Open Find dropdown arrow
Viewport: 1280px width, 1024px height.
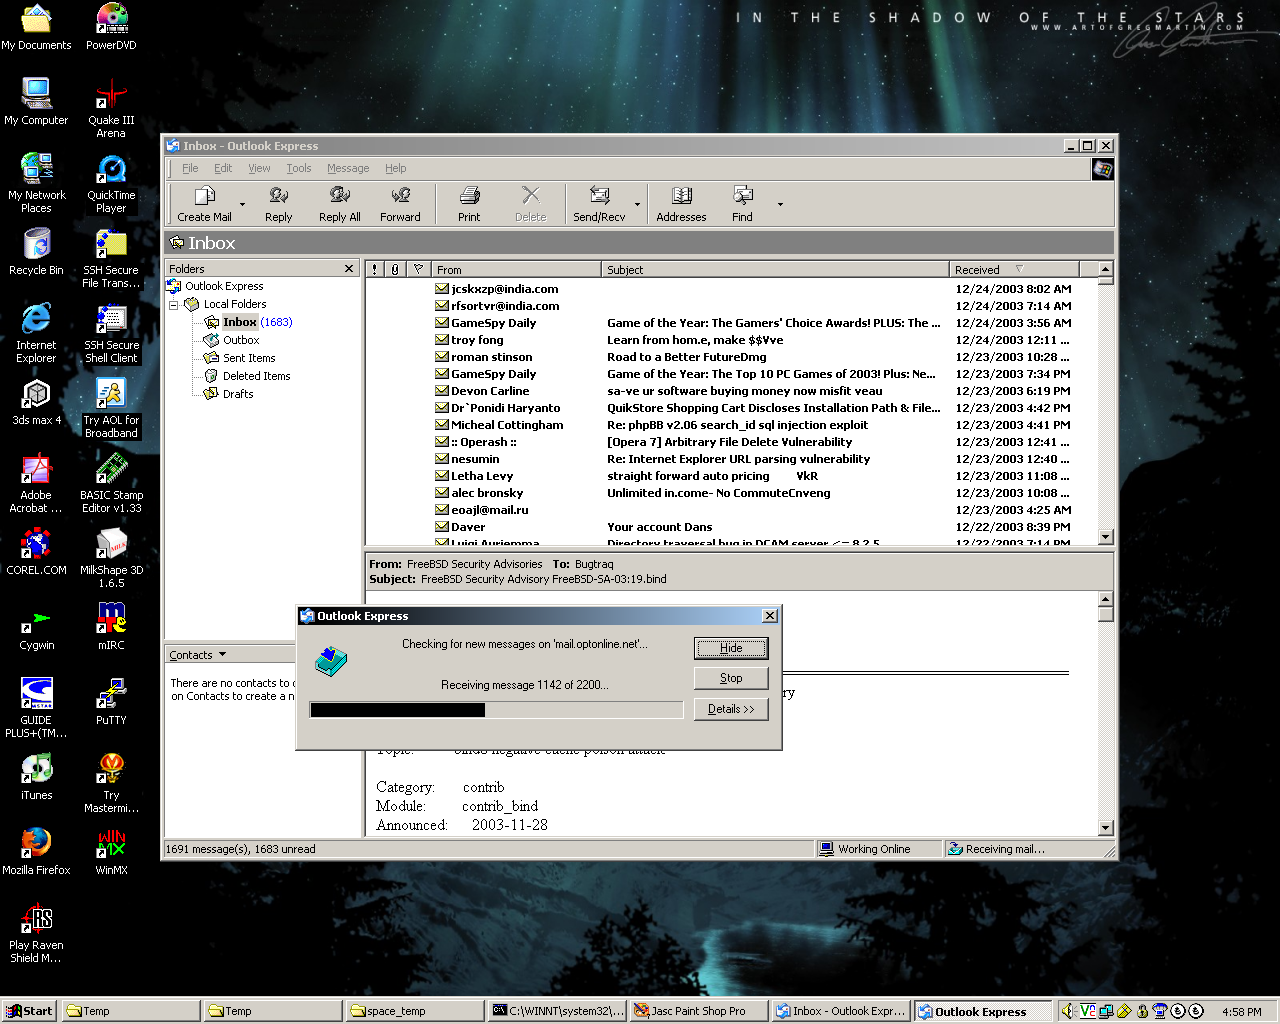click(x=780, y=204)
